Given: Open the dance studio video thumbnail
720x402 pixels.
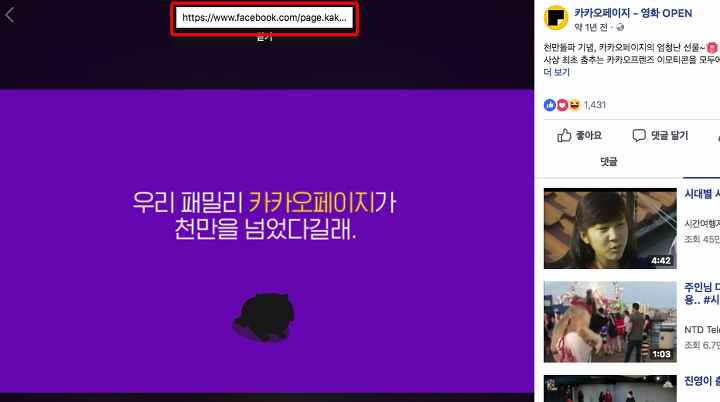Looking at the screenshot, I should (610, 389).
